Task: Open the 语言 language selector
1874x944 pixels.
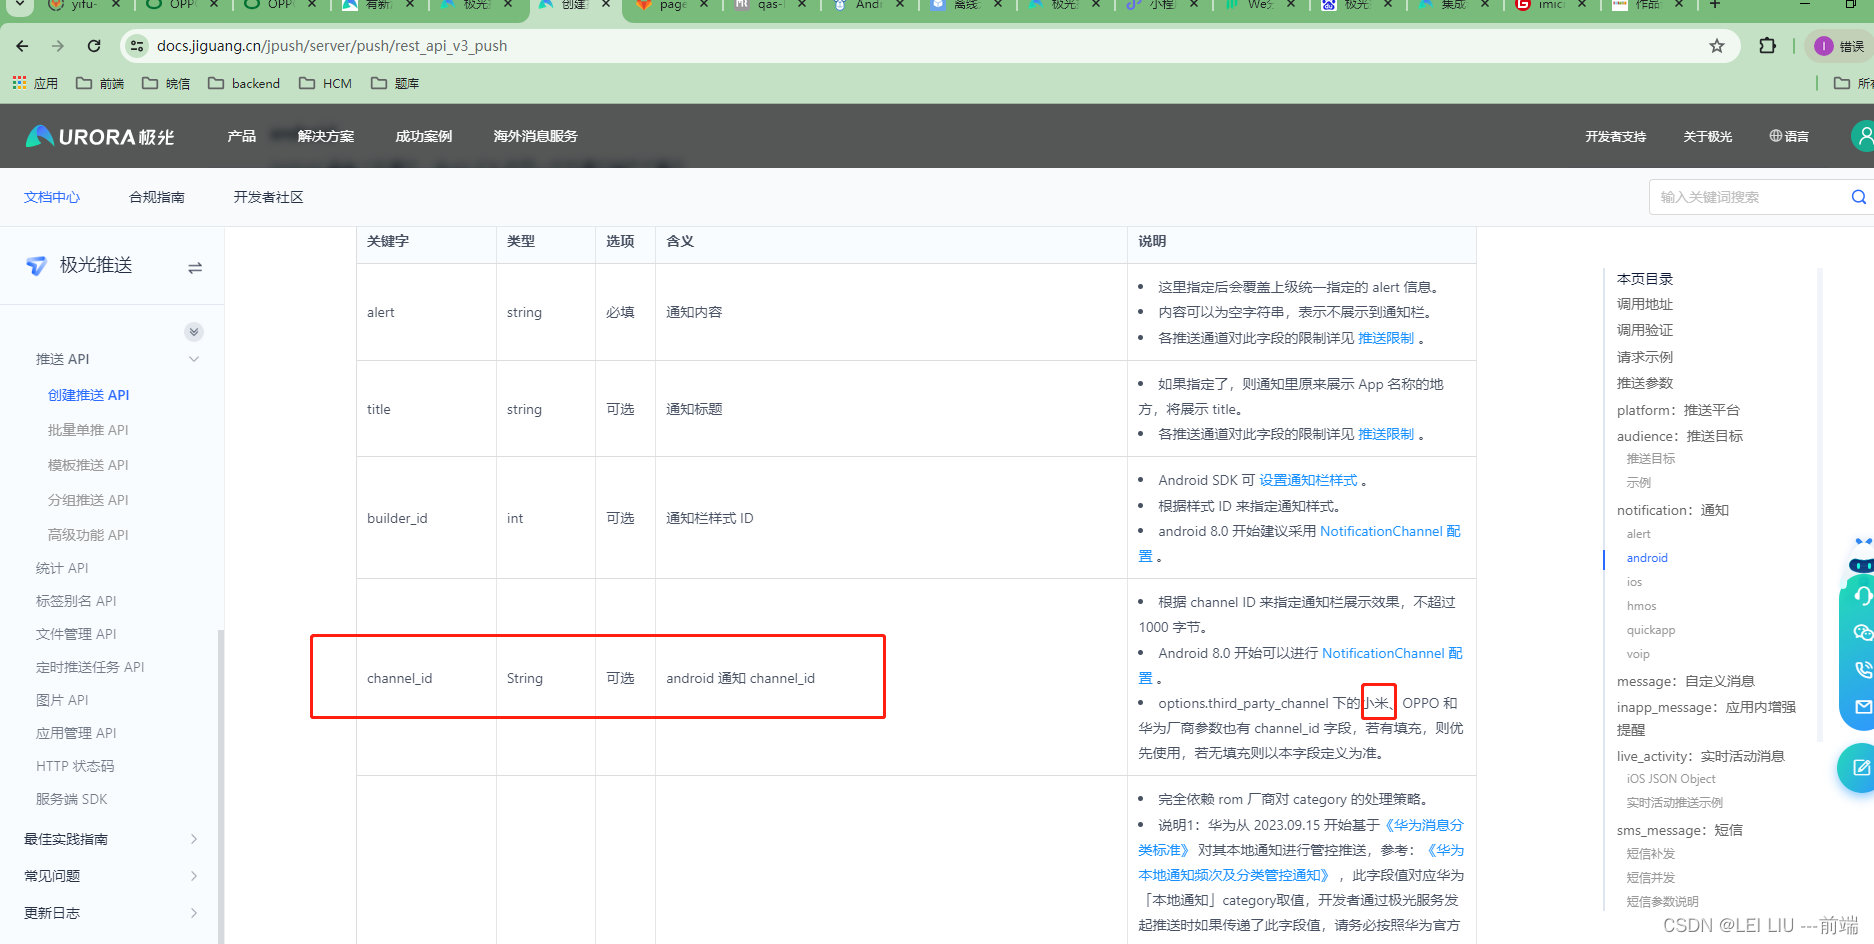Action: [1789, 136]
